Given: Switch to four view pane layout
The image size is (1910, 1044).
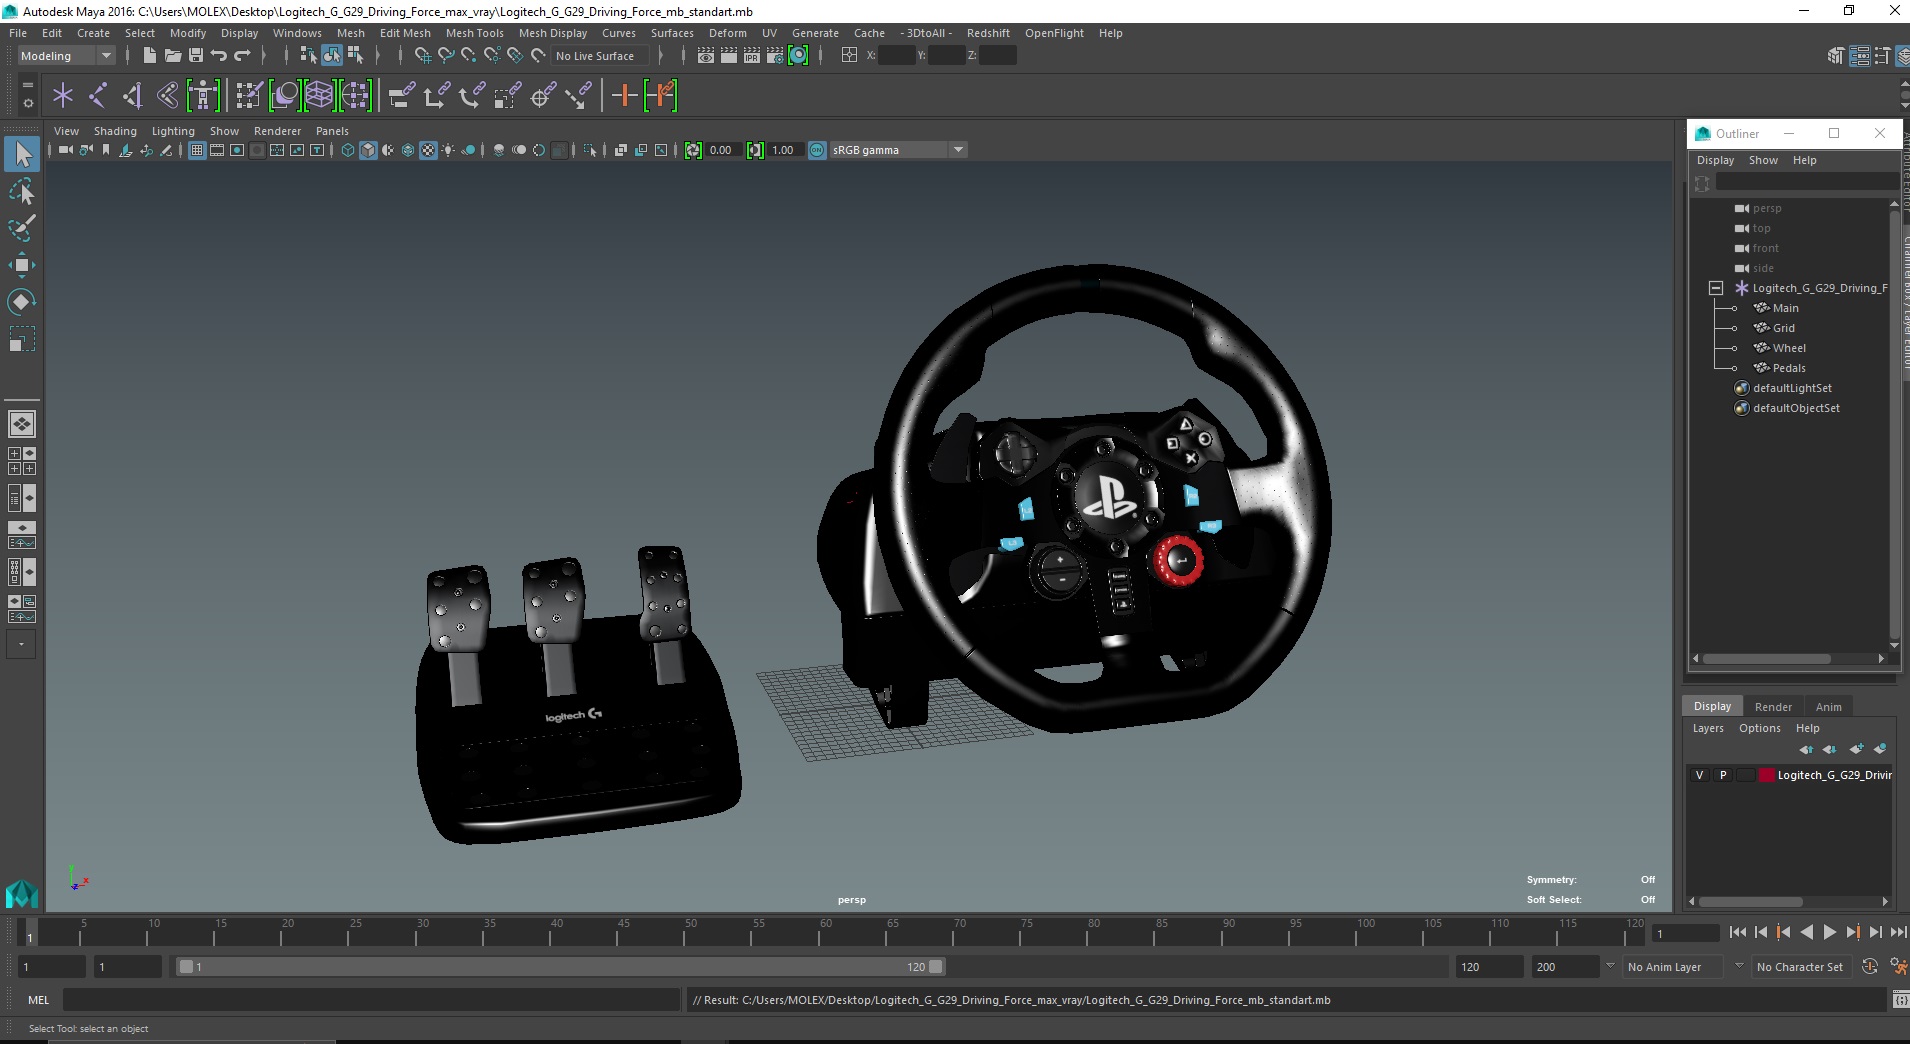Looking at the screenshot, I should (22, 461).
